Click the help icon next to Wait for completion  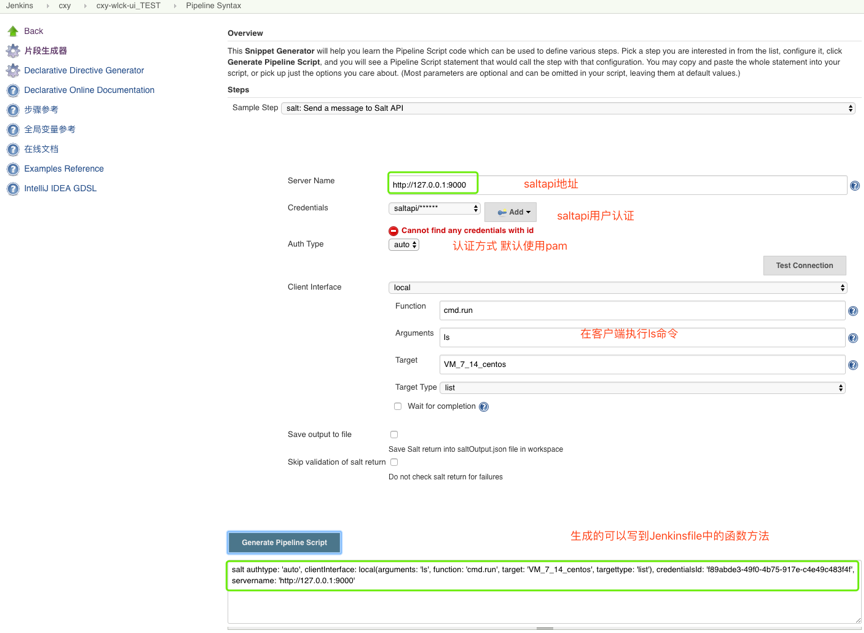(x=484, y=407)
